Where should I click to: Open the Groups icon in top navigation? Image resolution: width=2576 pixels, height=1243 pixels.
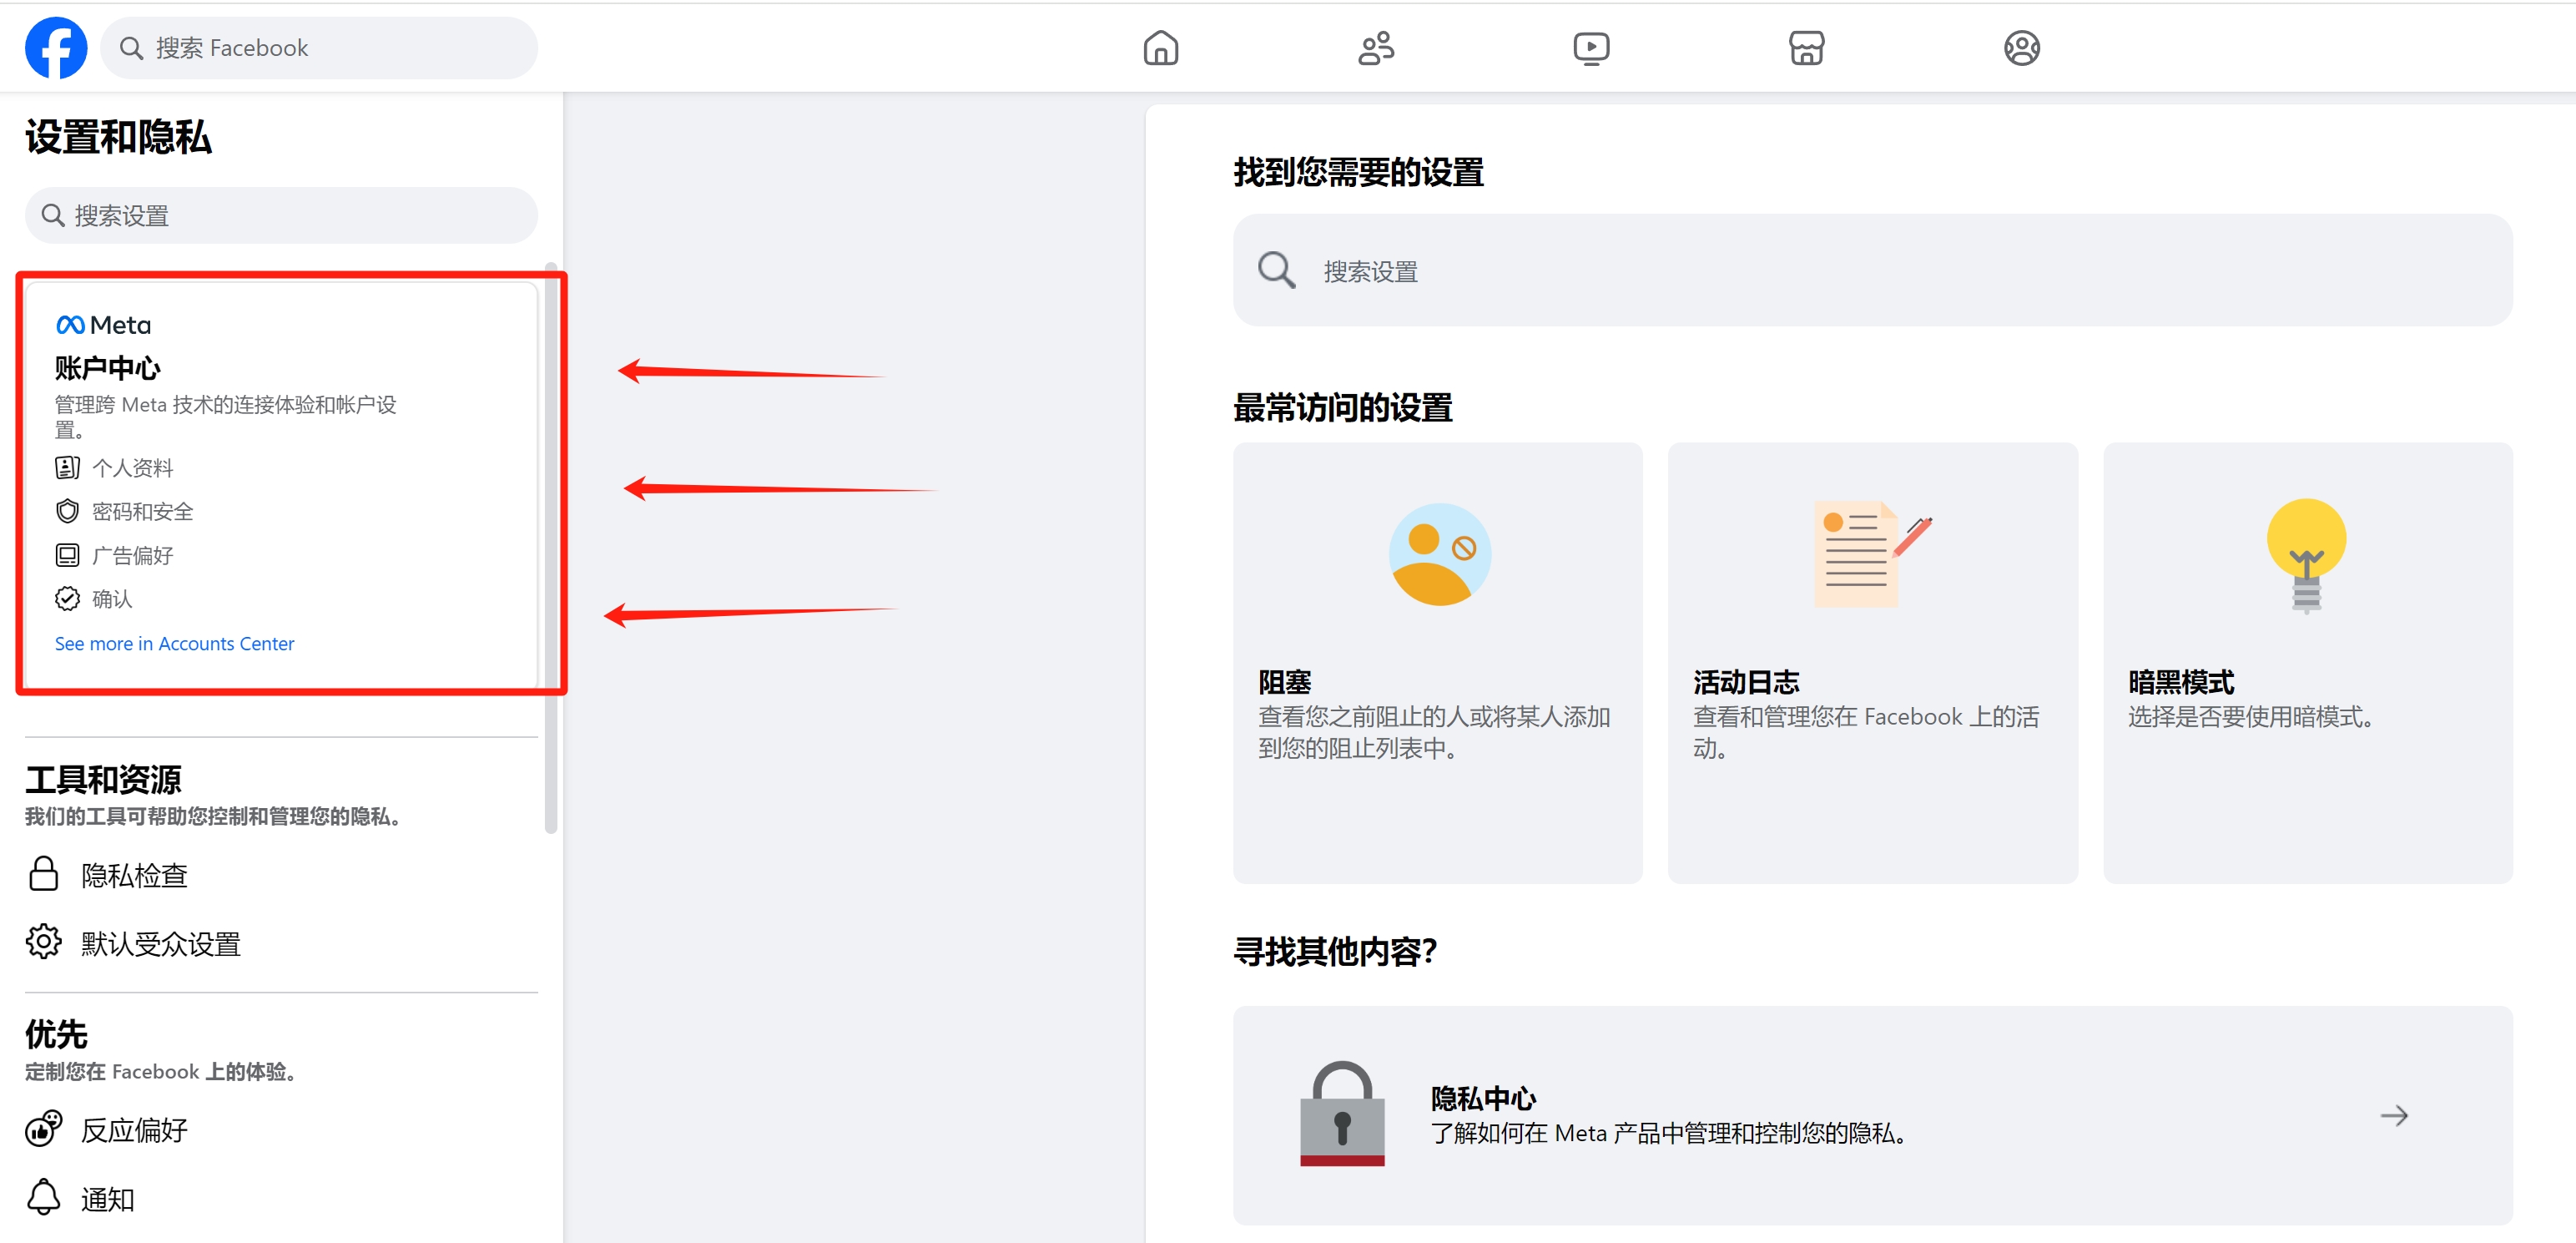click(x=2021, y=48)
